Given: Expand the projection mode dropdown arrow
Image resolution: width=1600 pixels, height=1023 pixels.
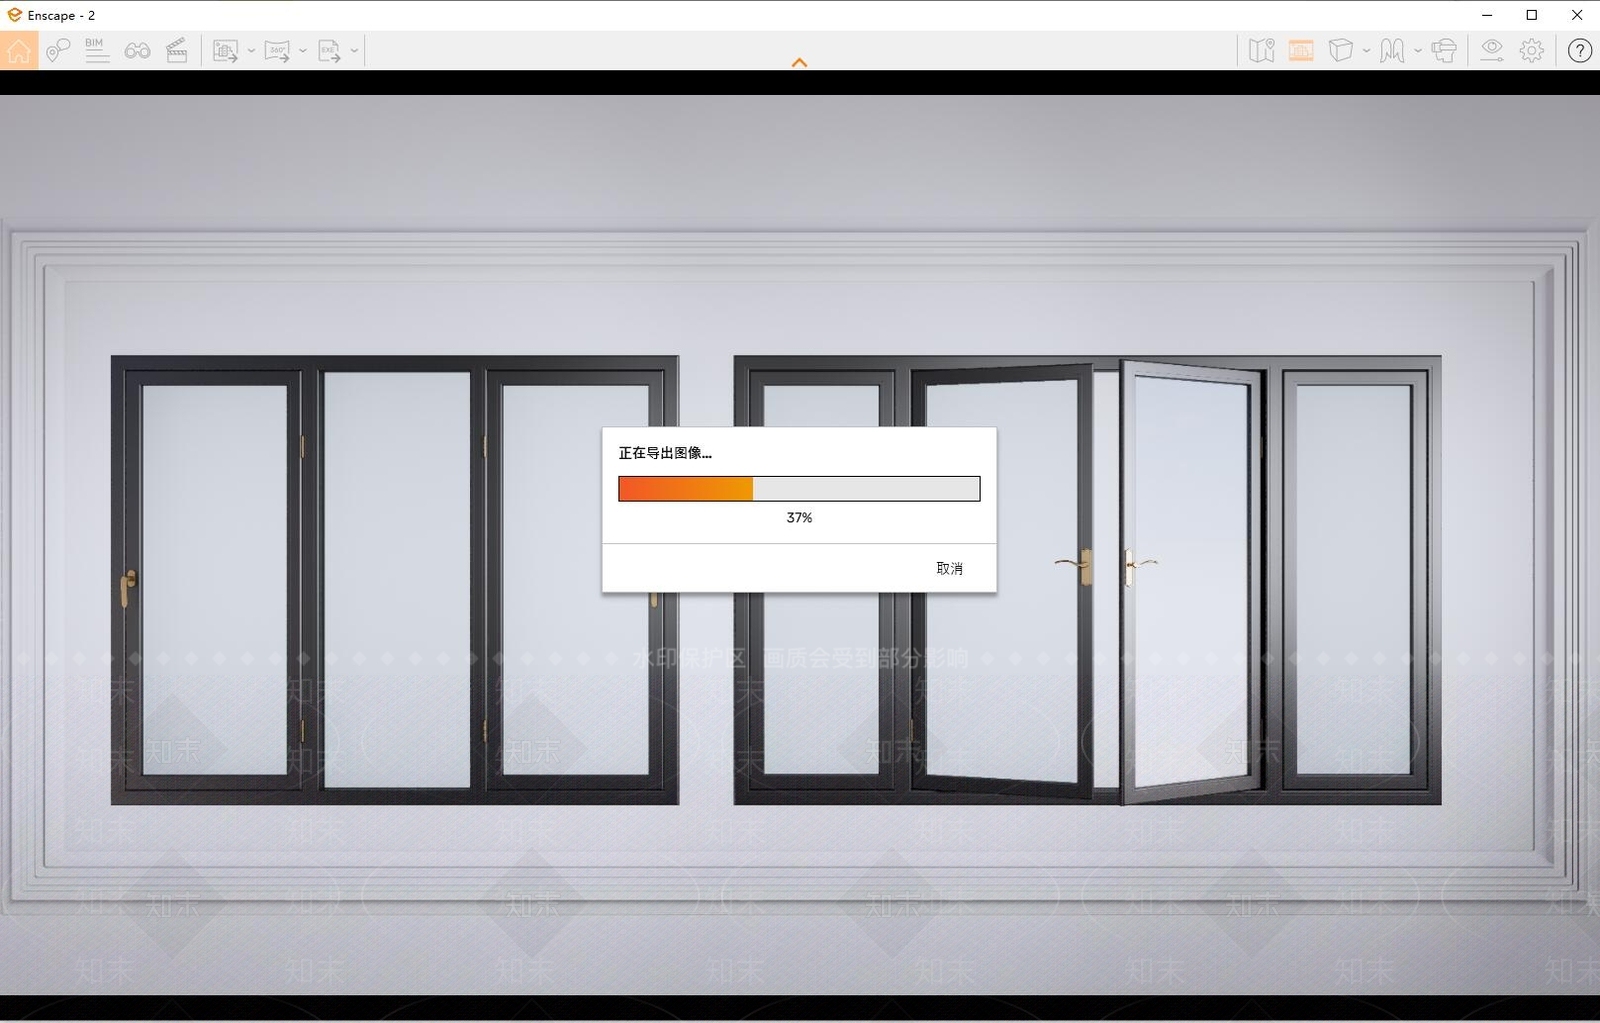Looking at the screenshot, I should (x=1366, y=50).
